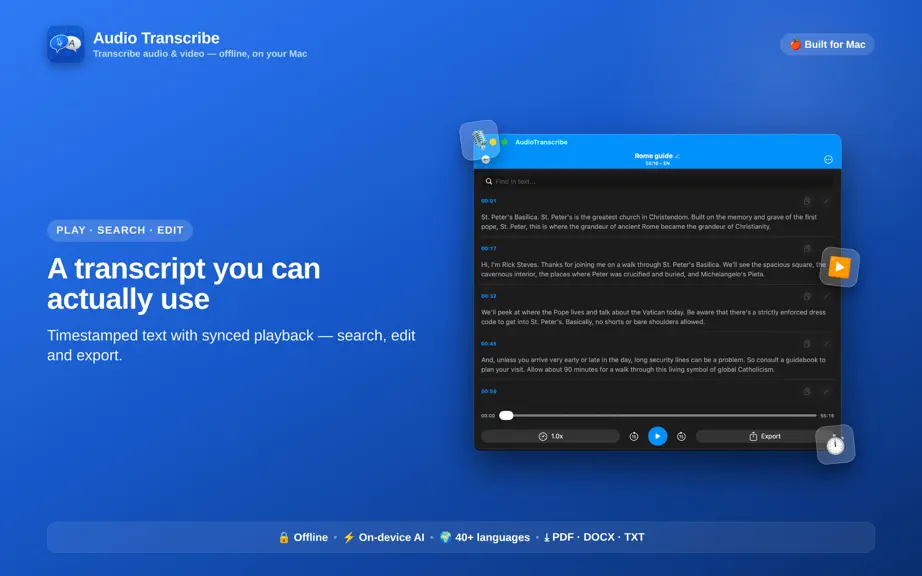
Task: Select the 'And, unless you arrive' paragraph
Action: point(653,364)
